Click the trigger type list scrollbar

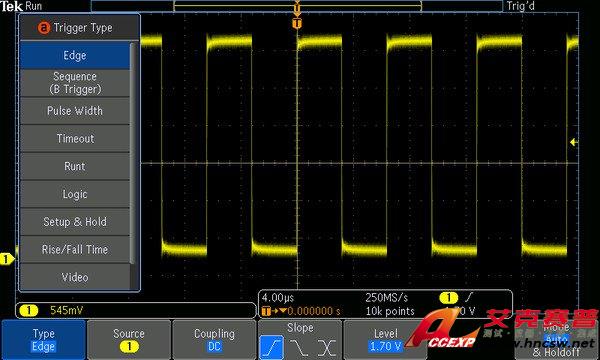click(133, 153)
